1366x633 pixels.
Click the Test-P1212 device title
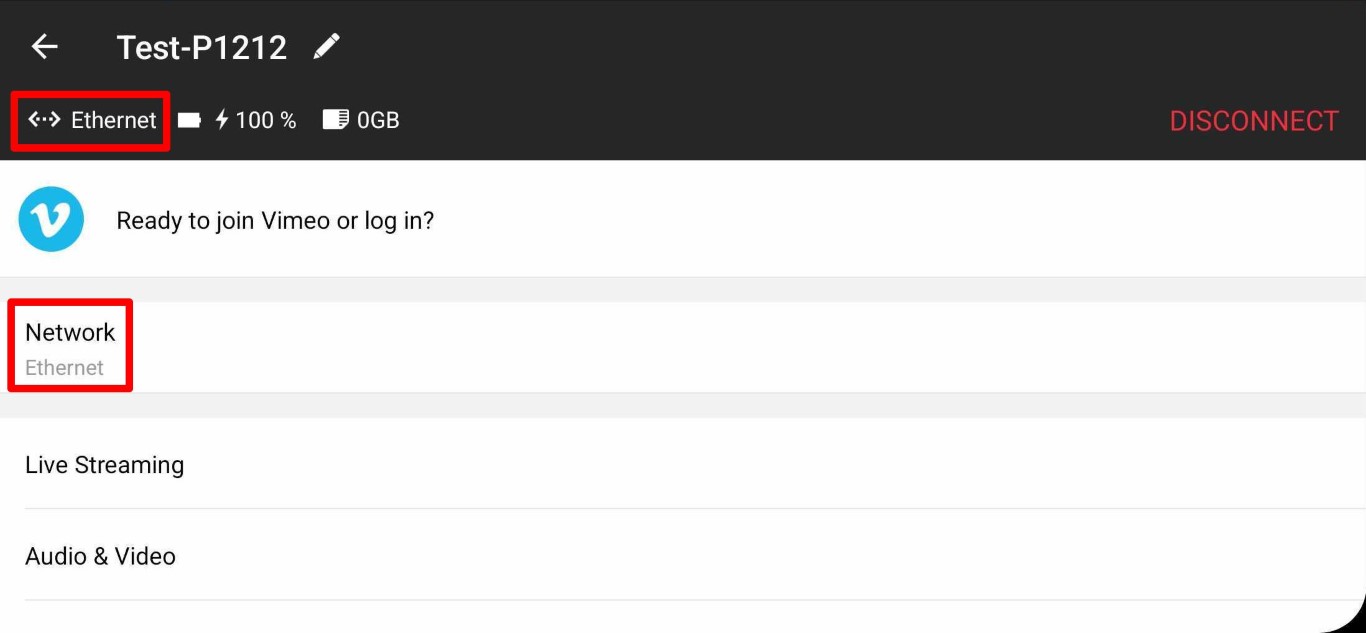(x=200, y=46)
